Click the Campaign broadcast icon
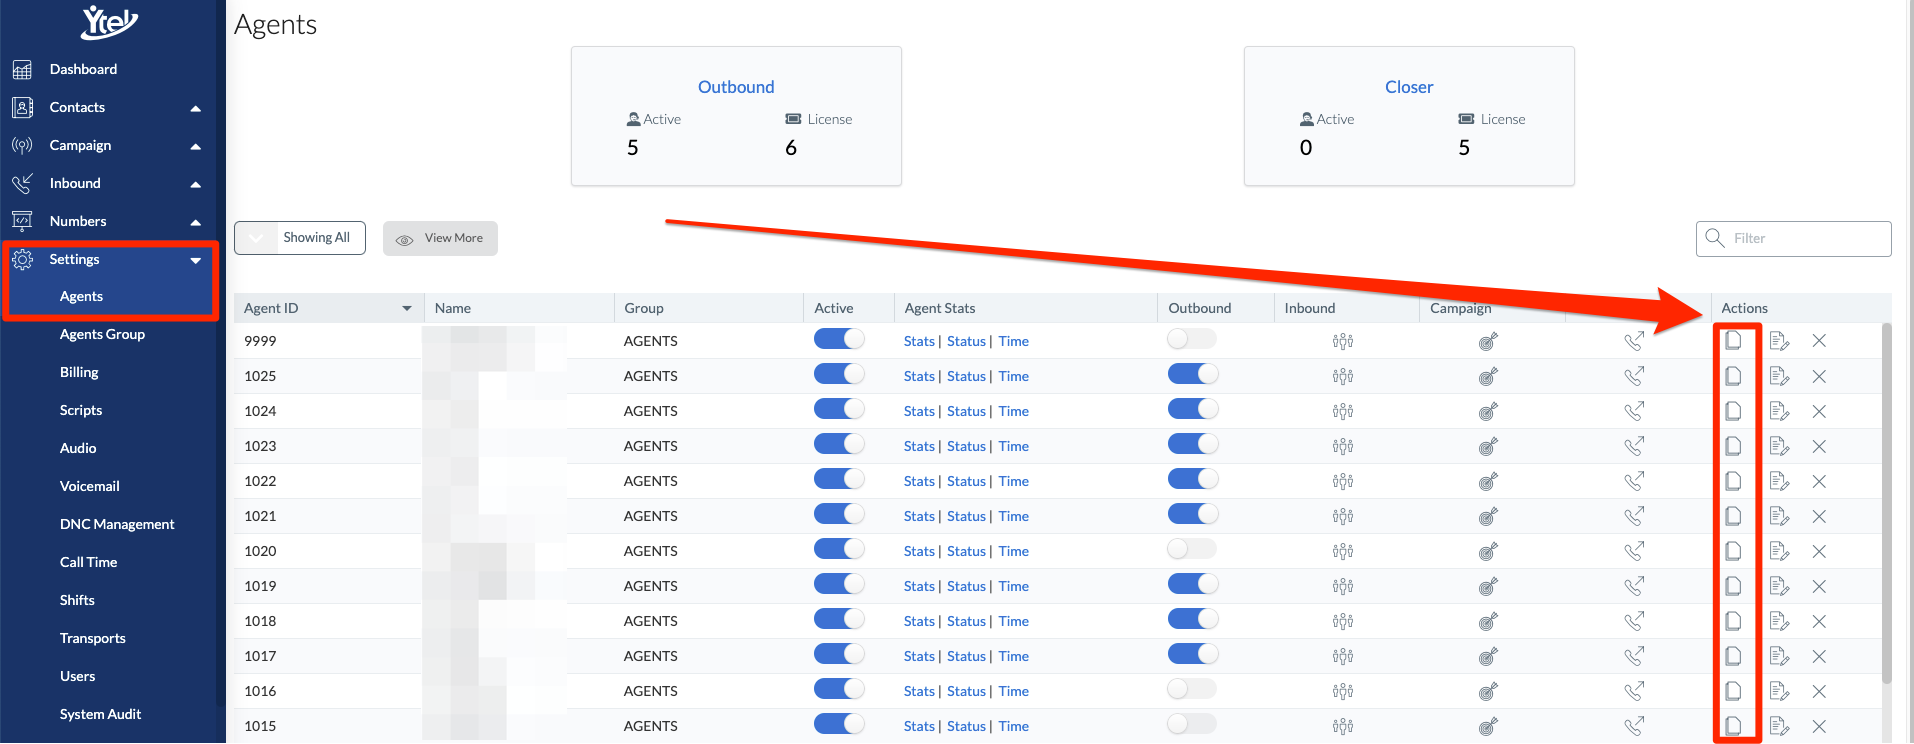Image resolution: width=1914 pixels, height=744 pixels. pyautogui.click(x=22, y=145)
